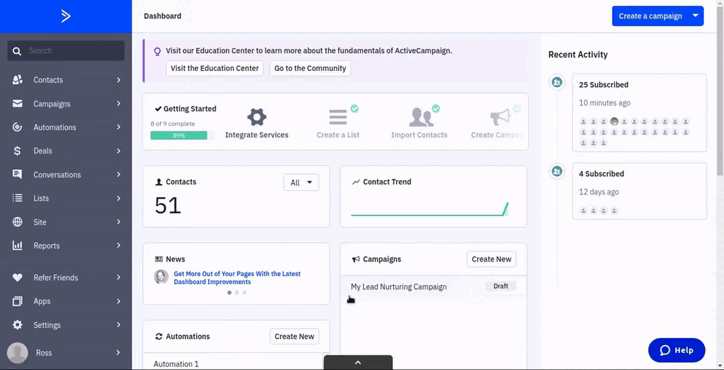Click the 25 Subscribed activity icon
The height and width of the screenshot is (370, 724).
[x=557, y=82]
